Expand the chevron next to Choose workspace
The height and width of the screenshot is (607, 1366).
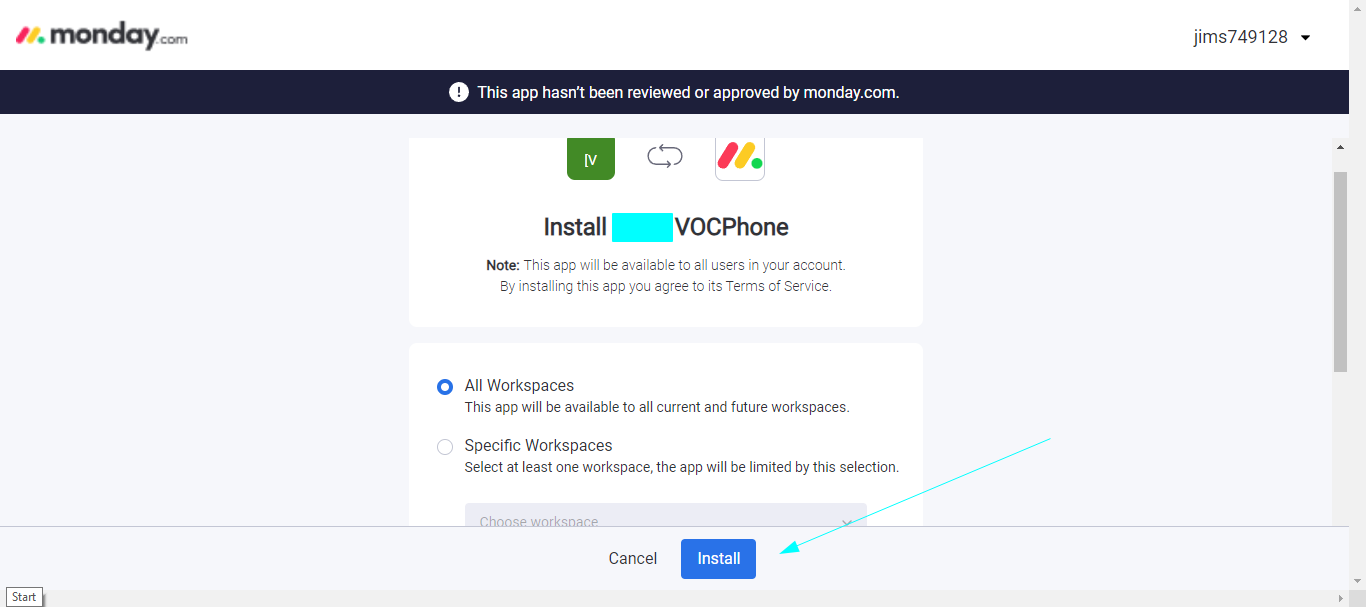tap(846, 521)
